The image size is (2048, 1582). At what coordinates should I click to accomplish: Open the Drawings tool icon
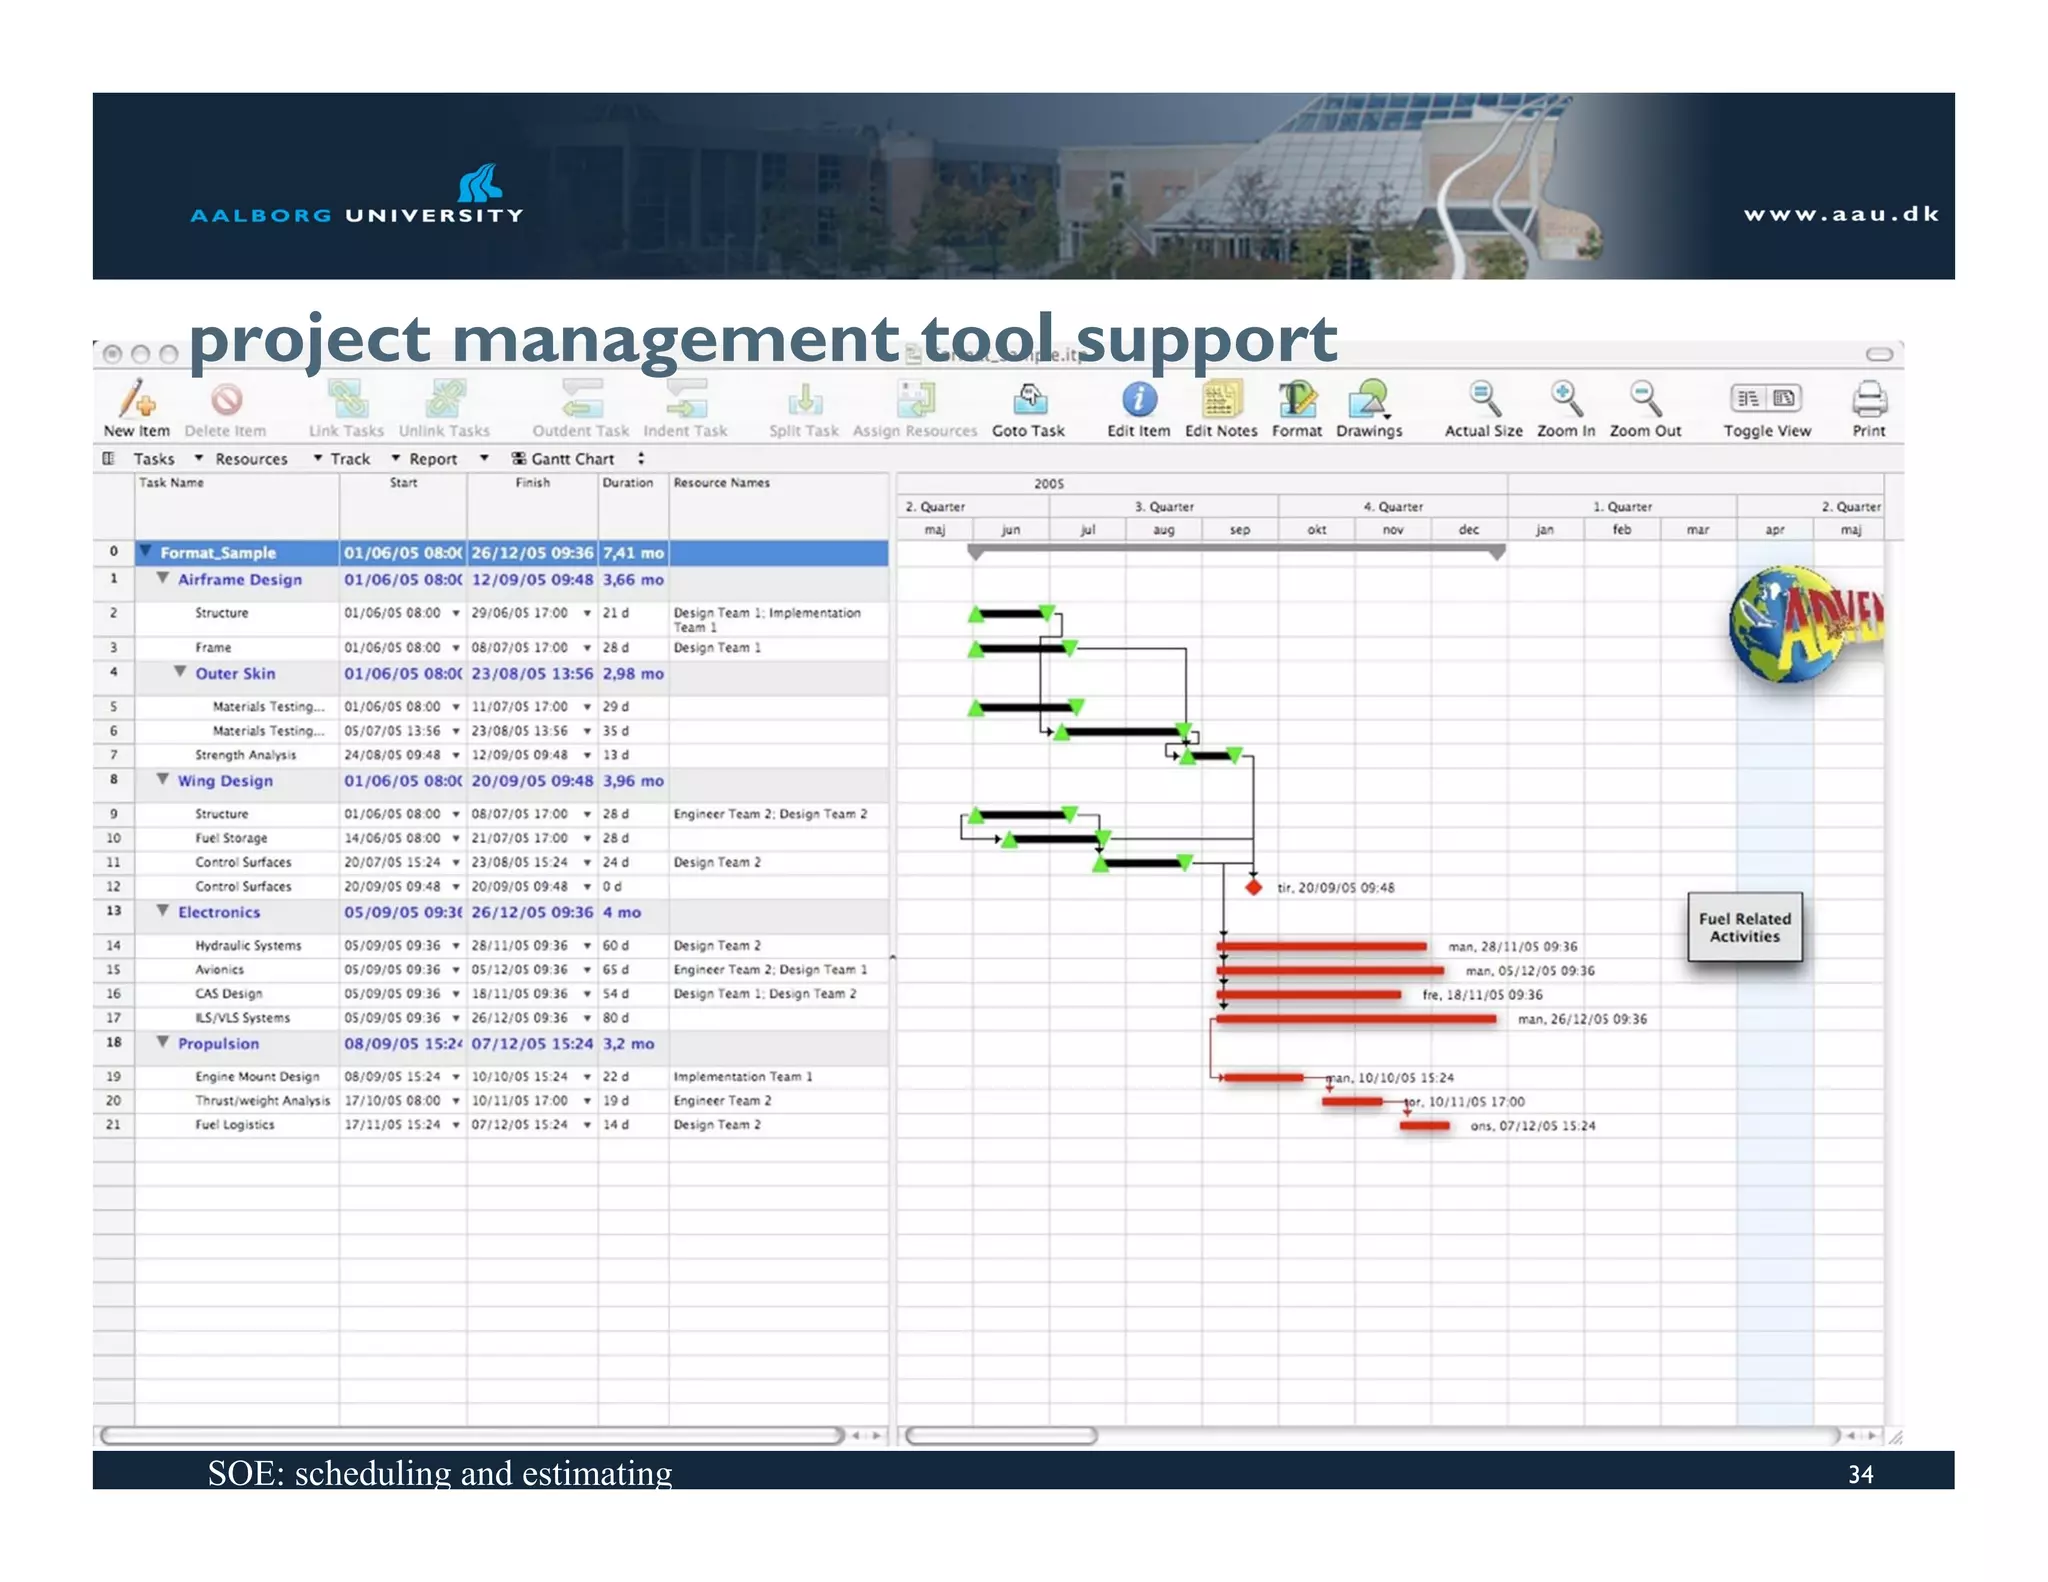pyautogui.click(x=1369, y=399)
